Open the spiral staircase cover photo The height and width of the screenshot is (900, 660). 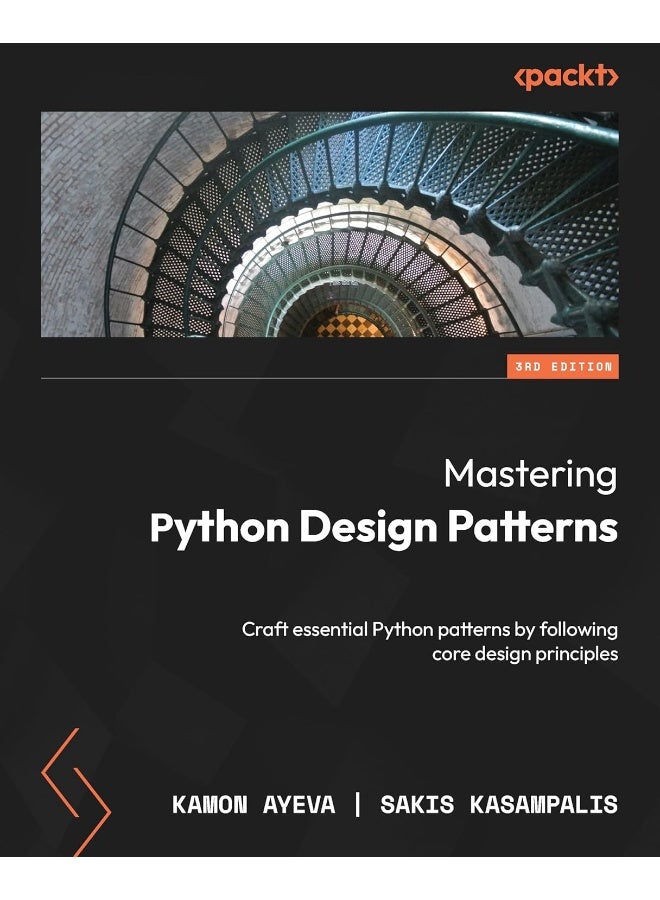point(330,224)
